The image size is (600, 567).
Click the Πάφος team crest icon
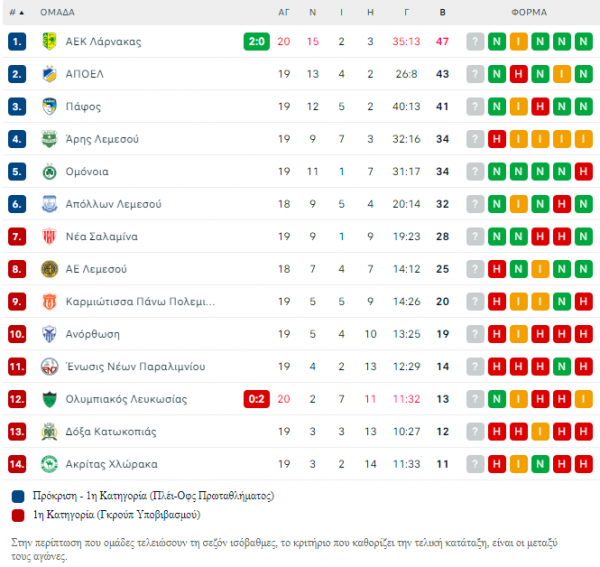pos(49,106)
